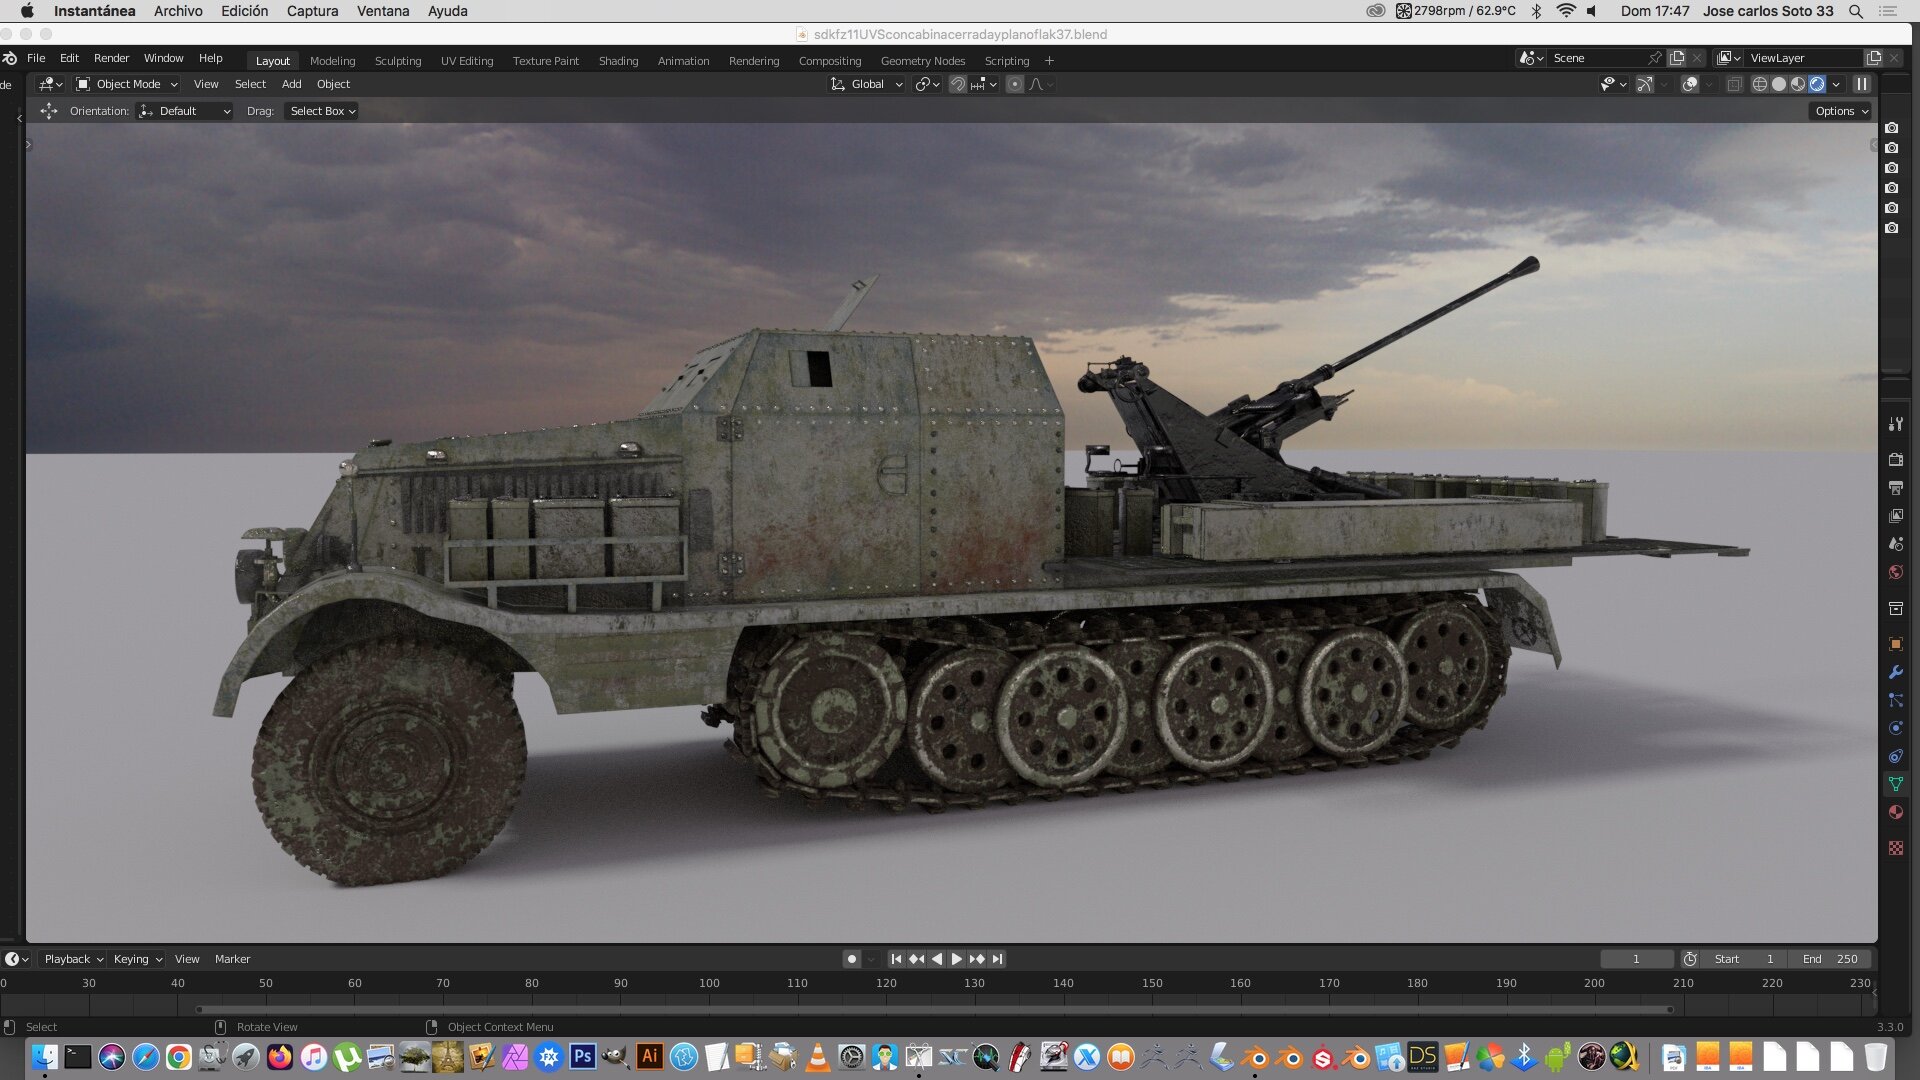Open the World properties tab
The height and width of the screenshot is (1080, 1920).
[1895, 572]
